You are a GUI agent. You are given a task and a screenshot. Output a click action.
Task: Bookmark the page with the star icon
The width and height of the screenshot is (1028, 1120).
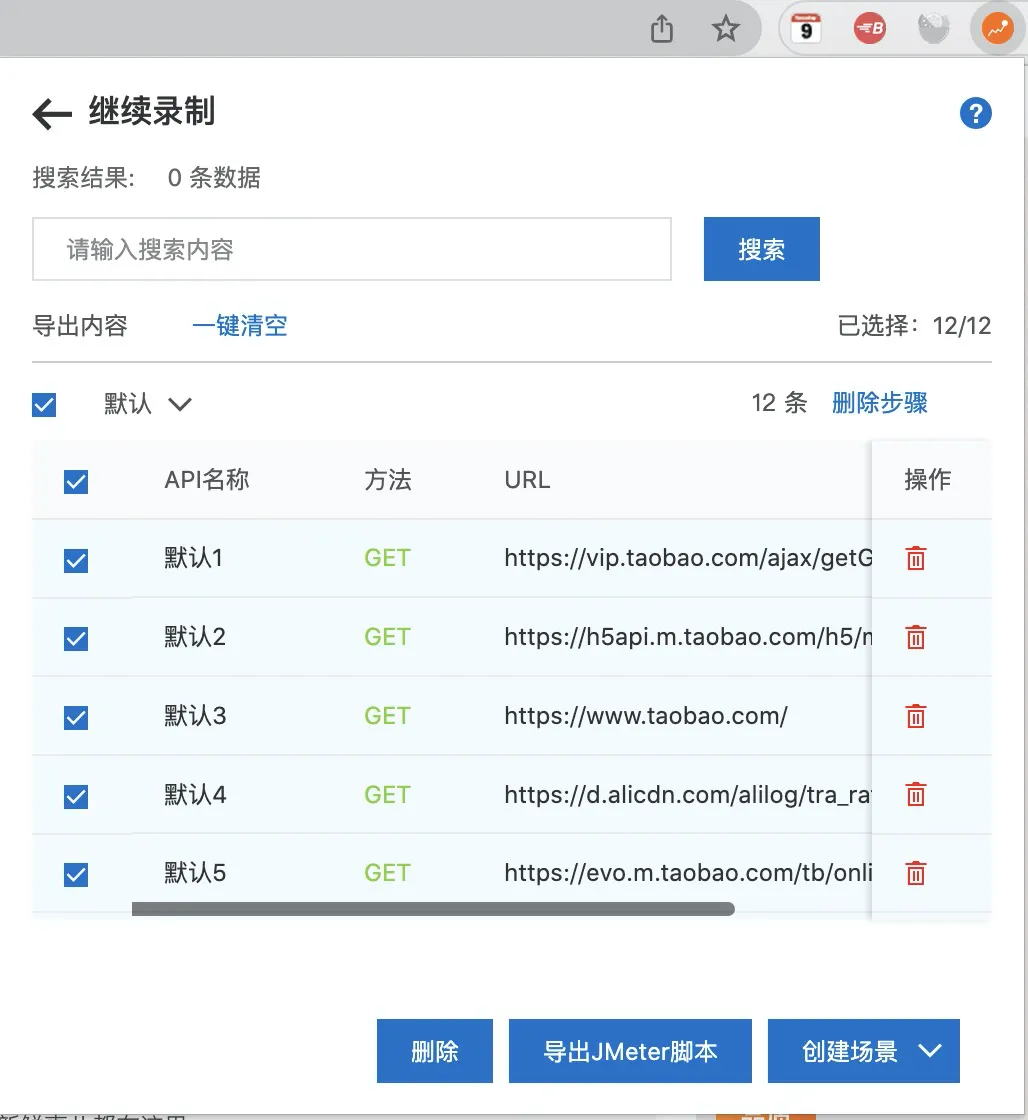coord(726,29)
